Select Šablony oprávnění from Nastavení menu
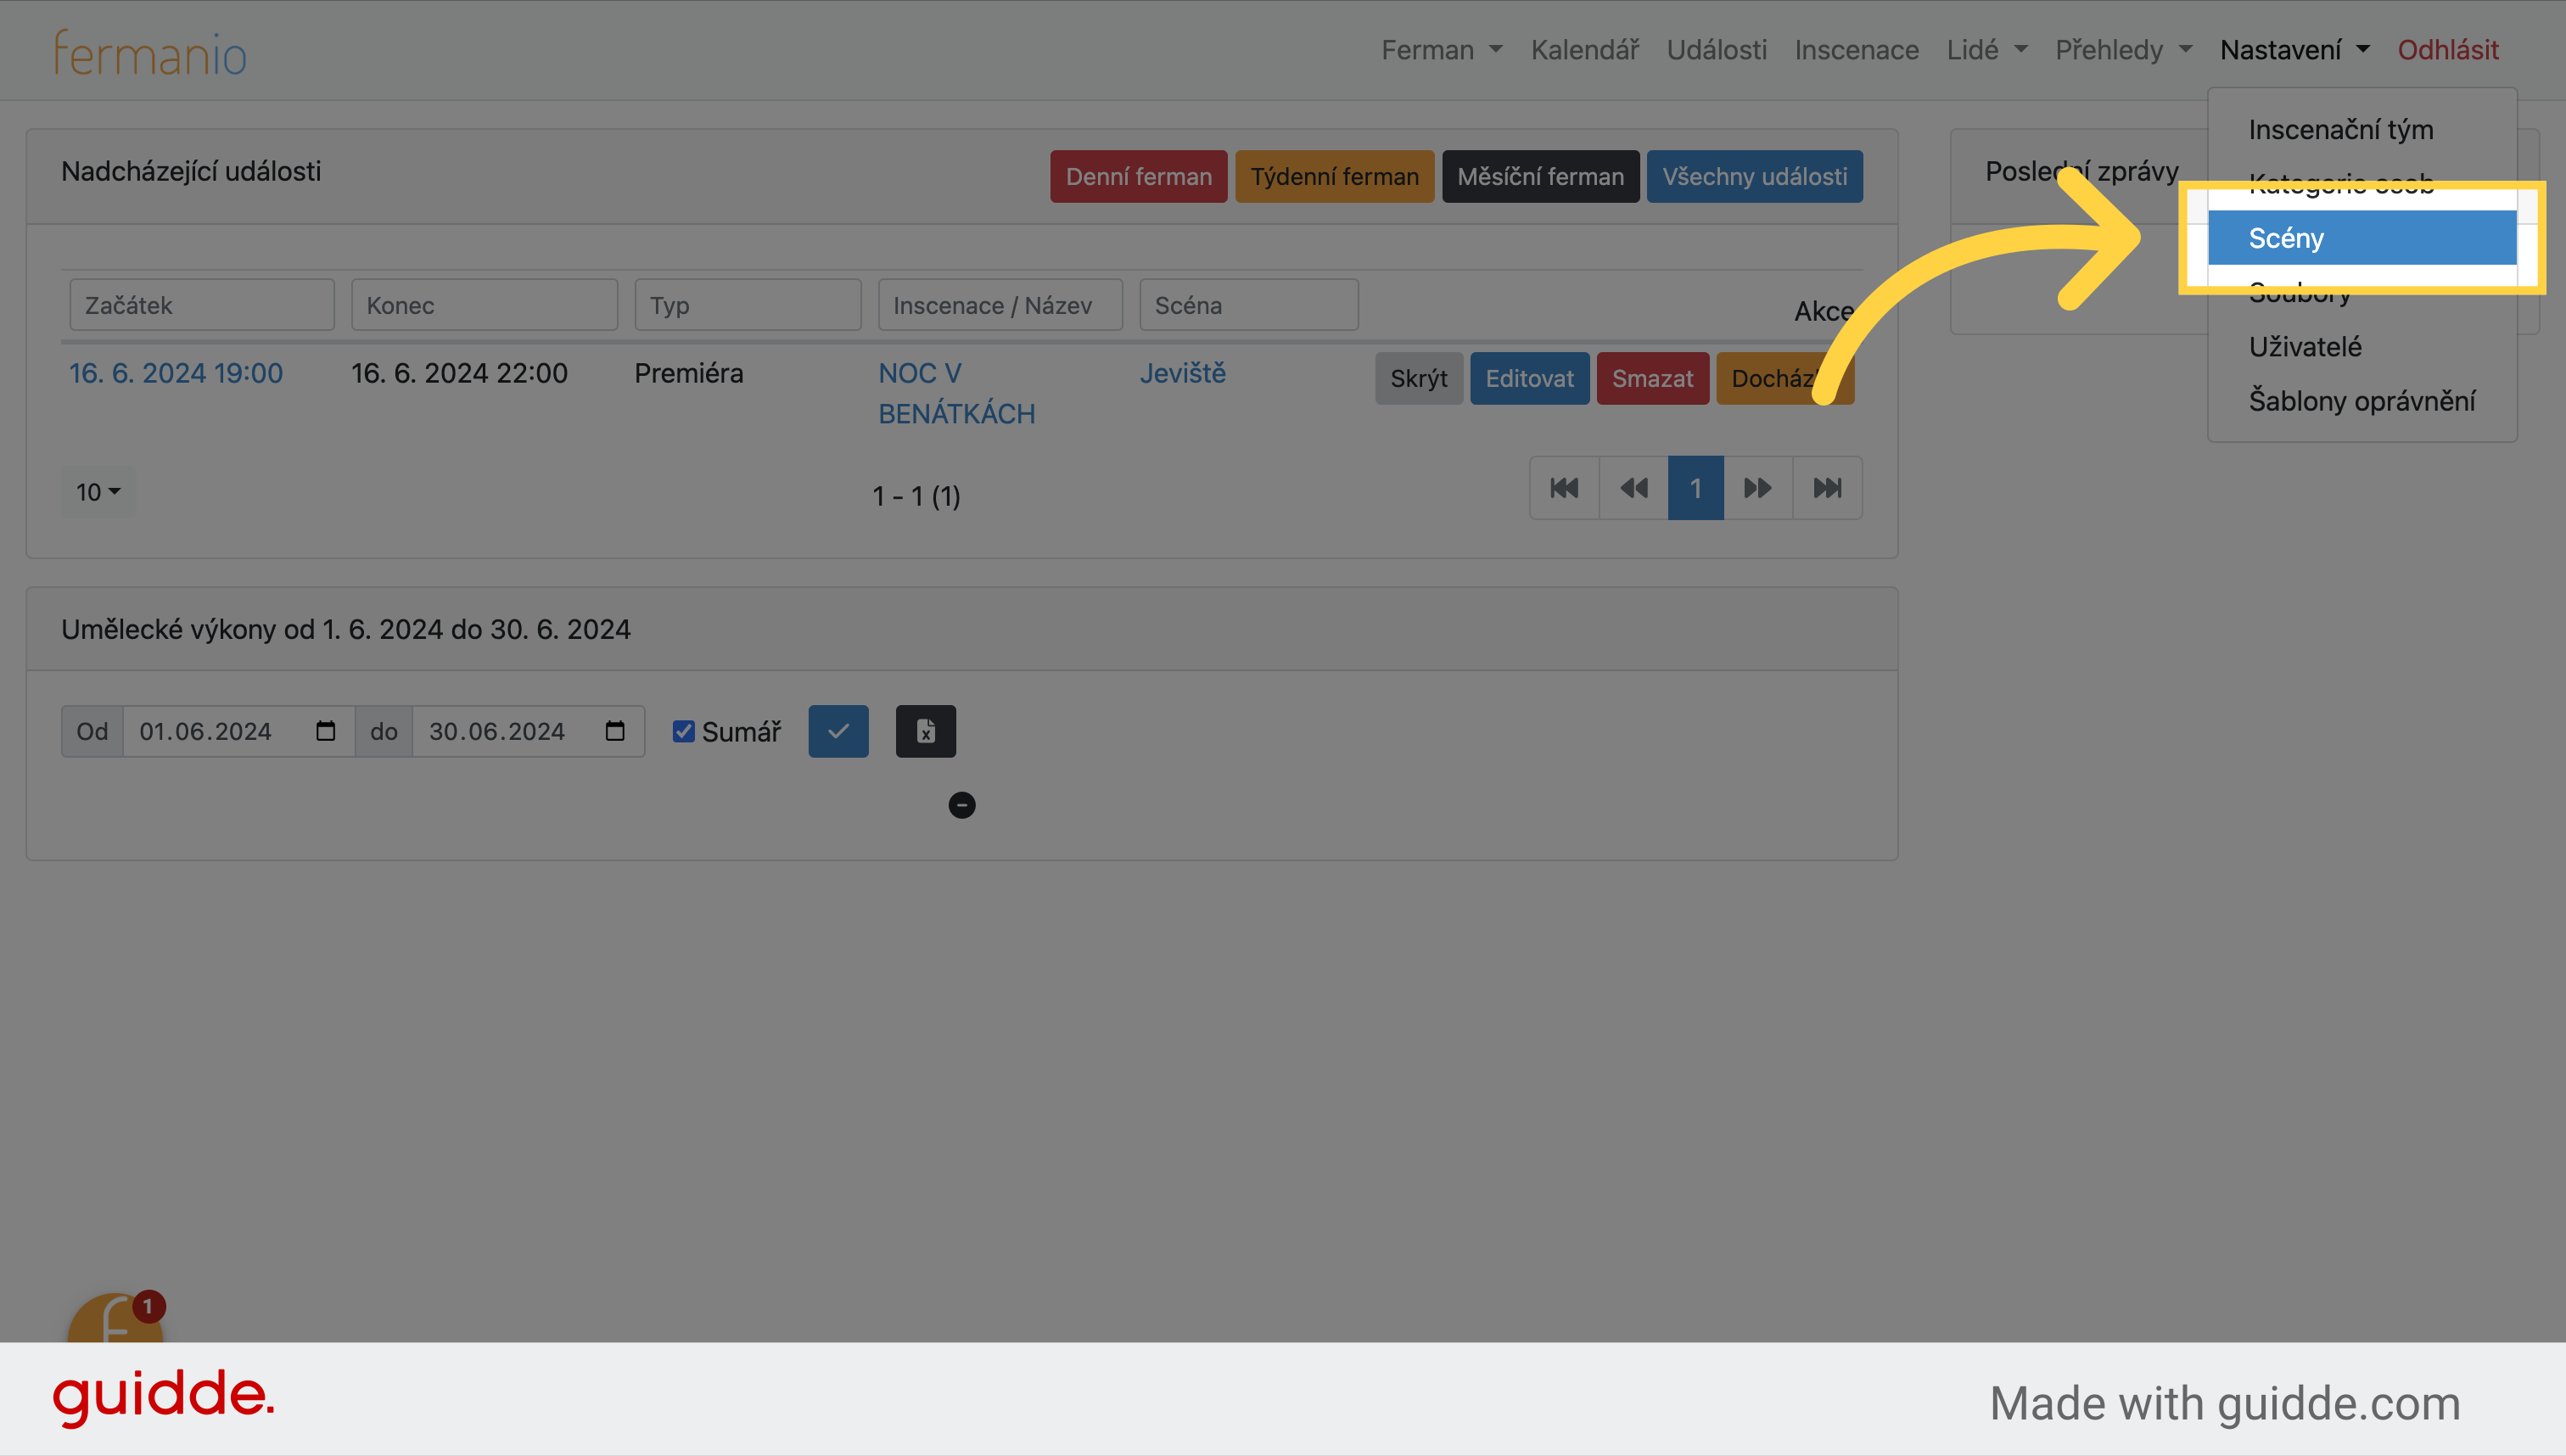Screen dimensions: 2566x1456 pyautogui.click(x=2362, y=401)
